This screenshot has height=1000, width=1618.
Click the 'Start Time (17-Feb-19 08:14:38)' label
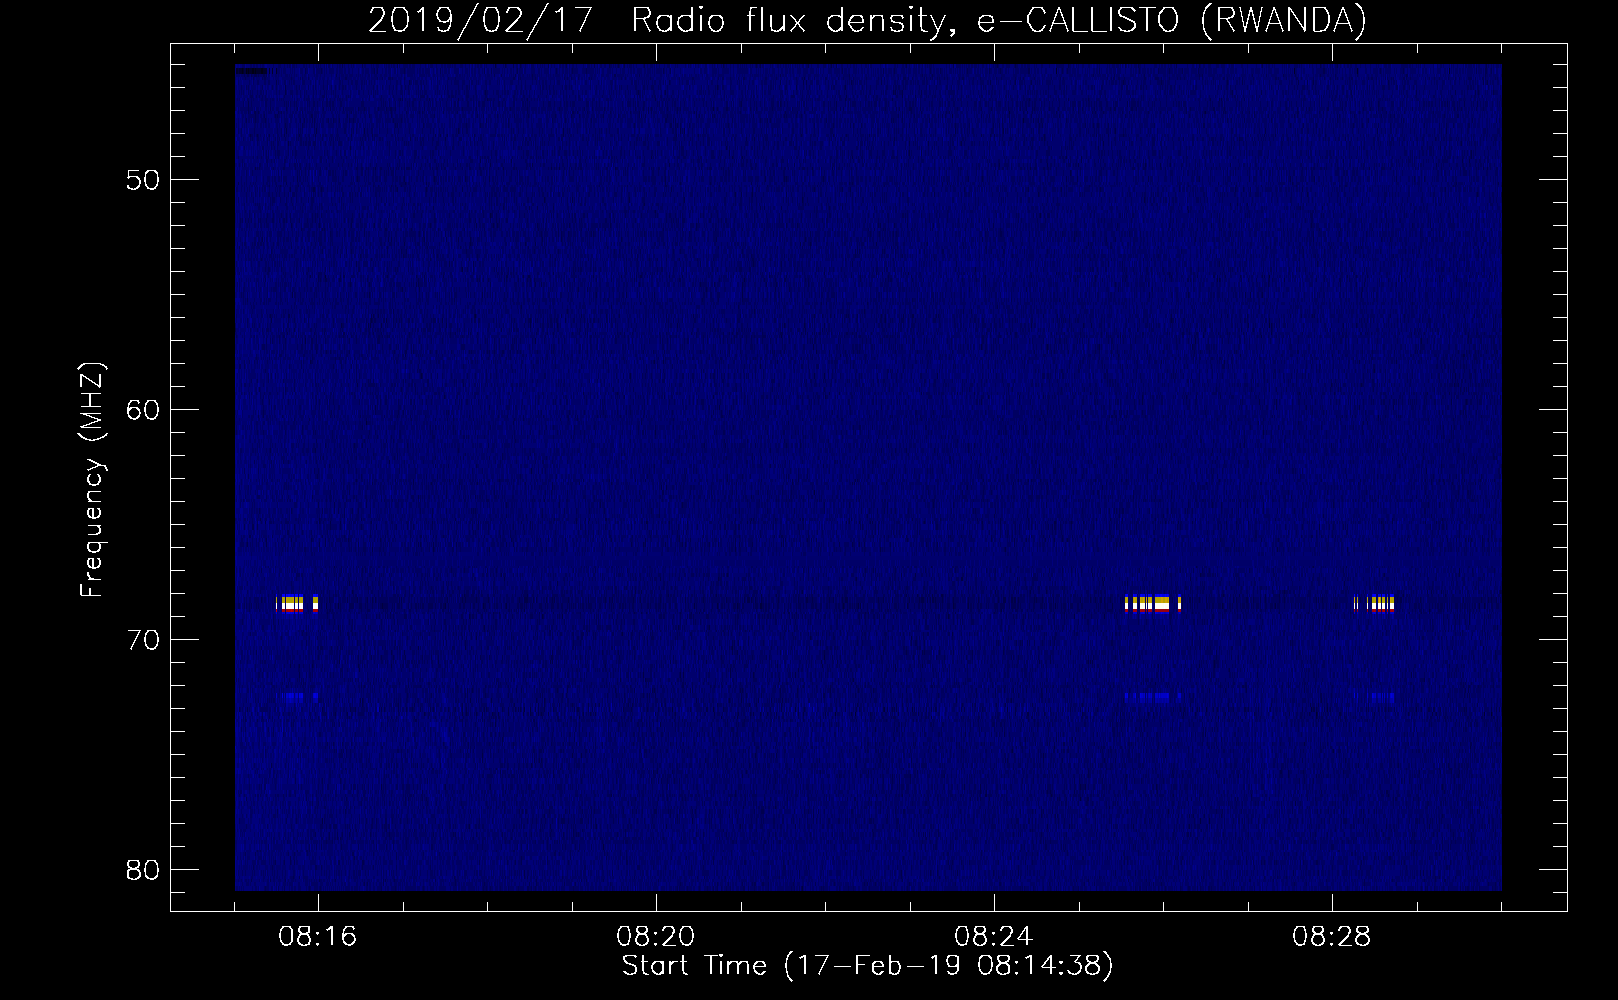pyautogui.click(x=867, y=966)
